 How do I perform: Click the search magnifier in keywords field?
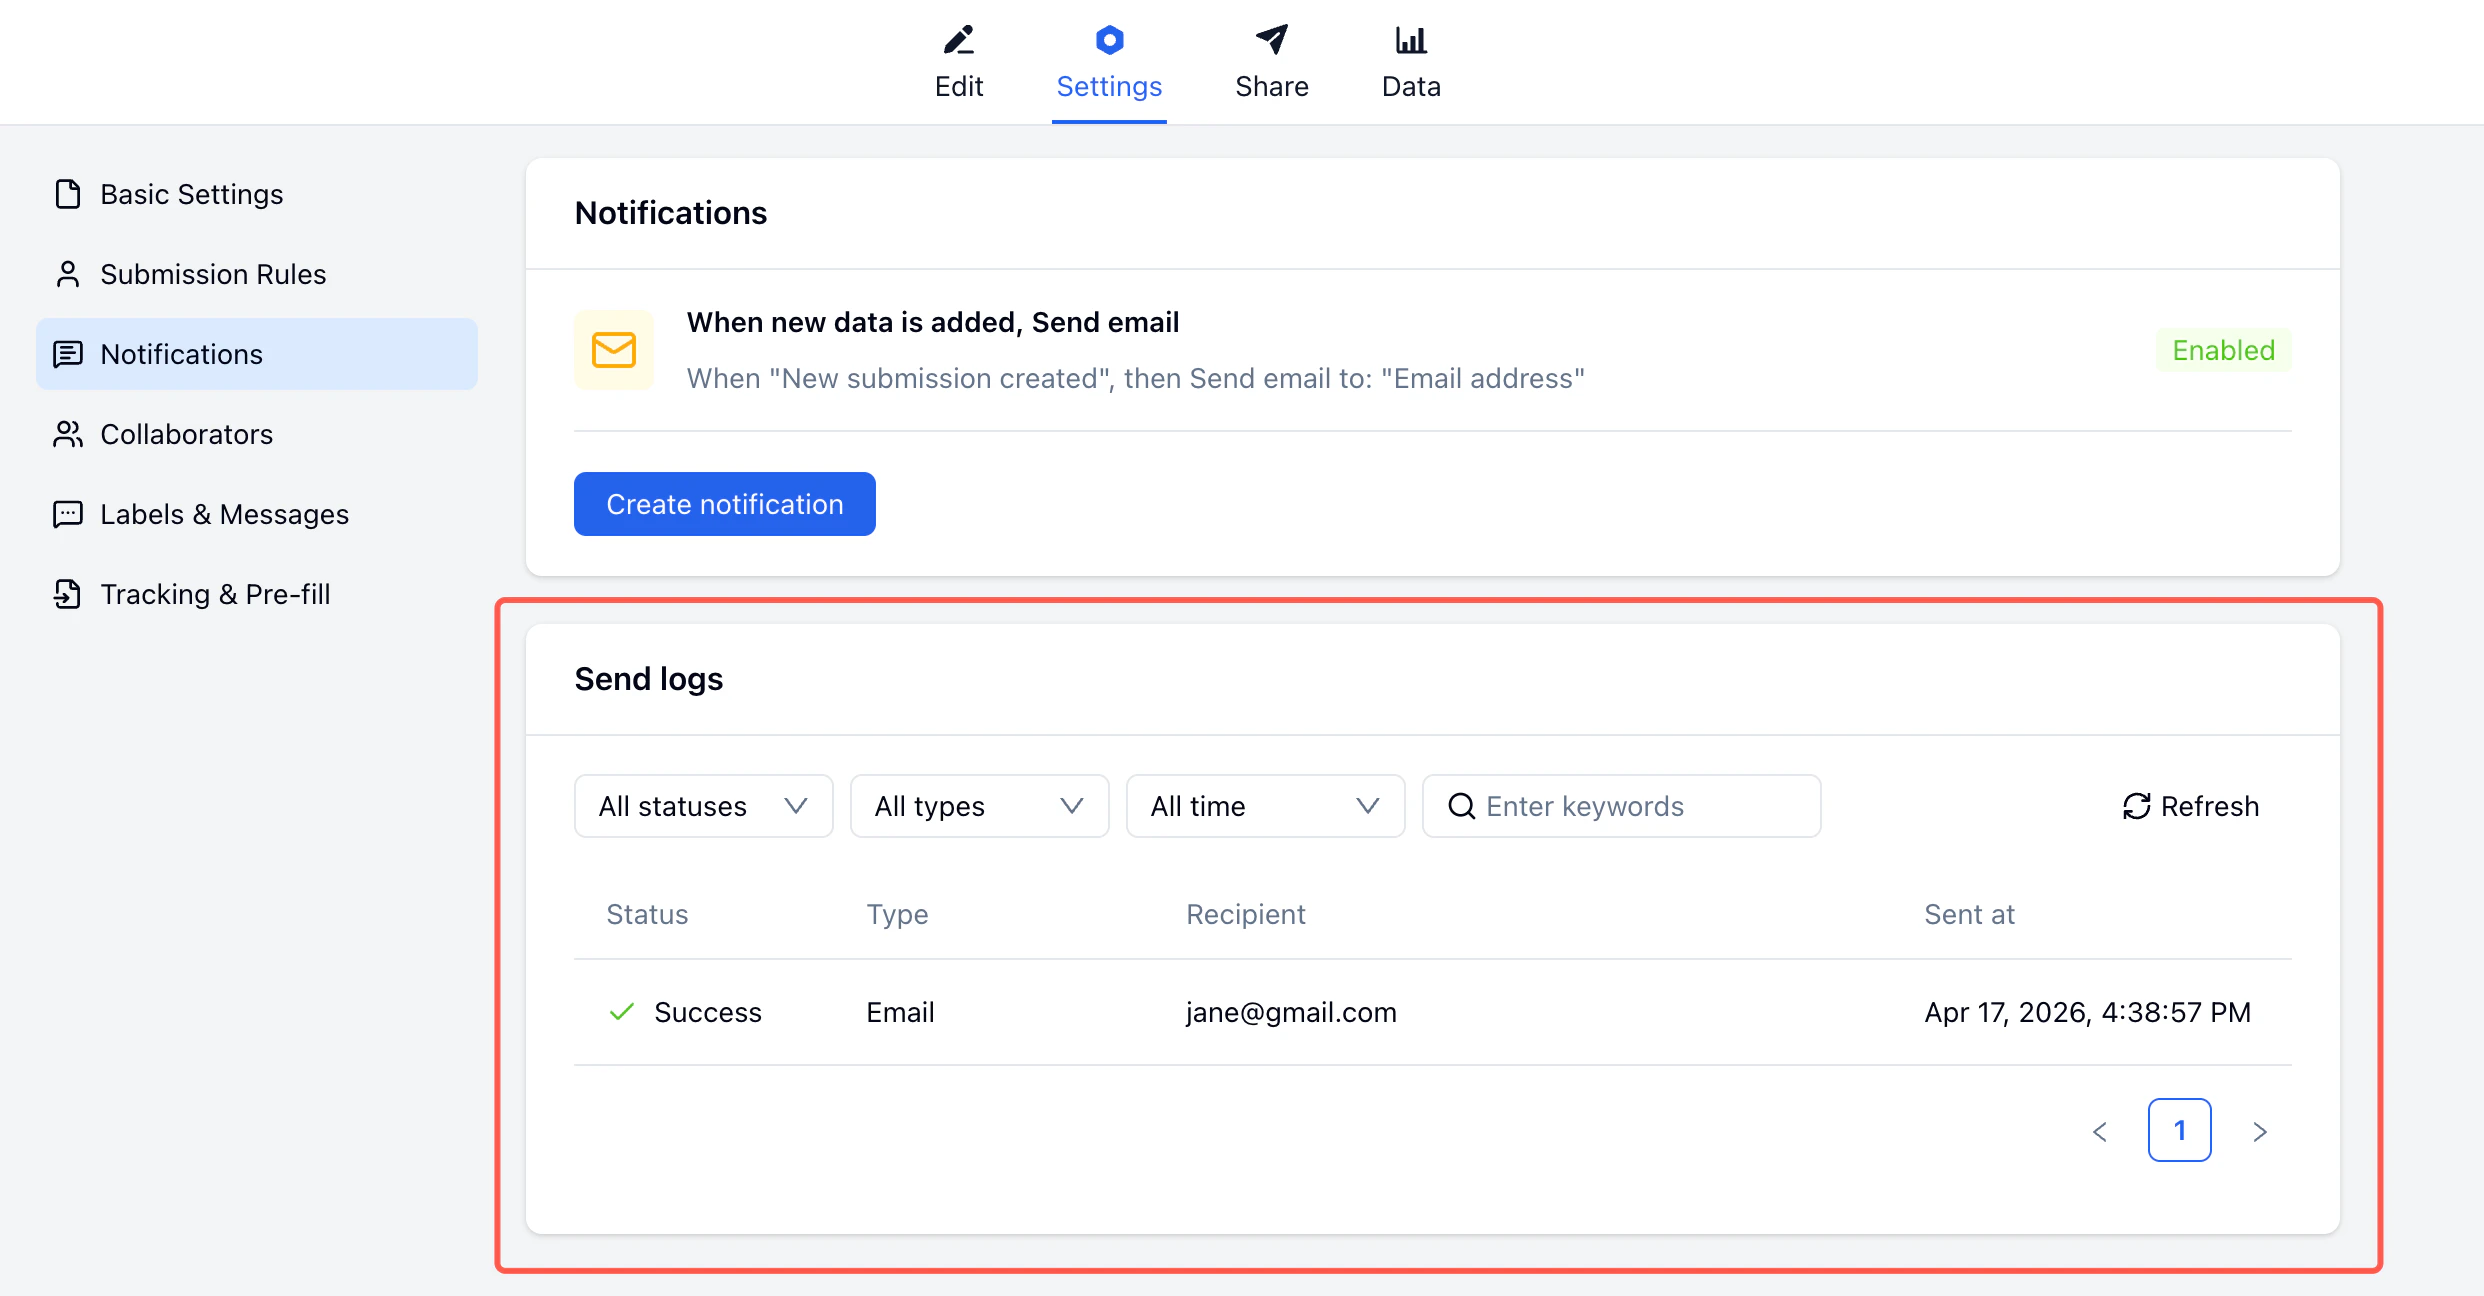(x=1460, y=806)
